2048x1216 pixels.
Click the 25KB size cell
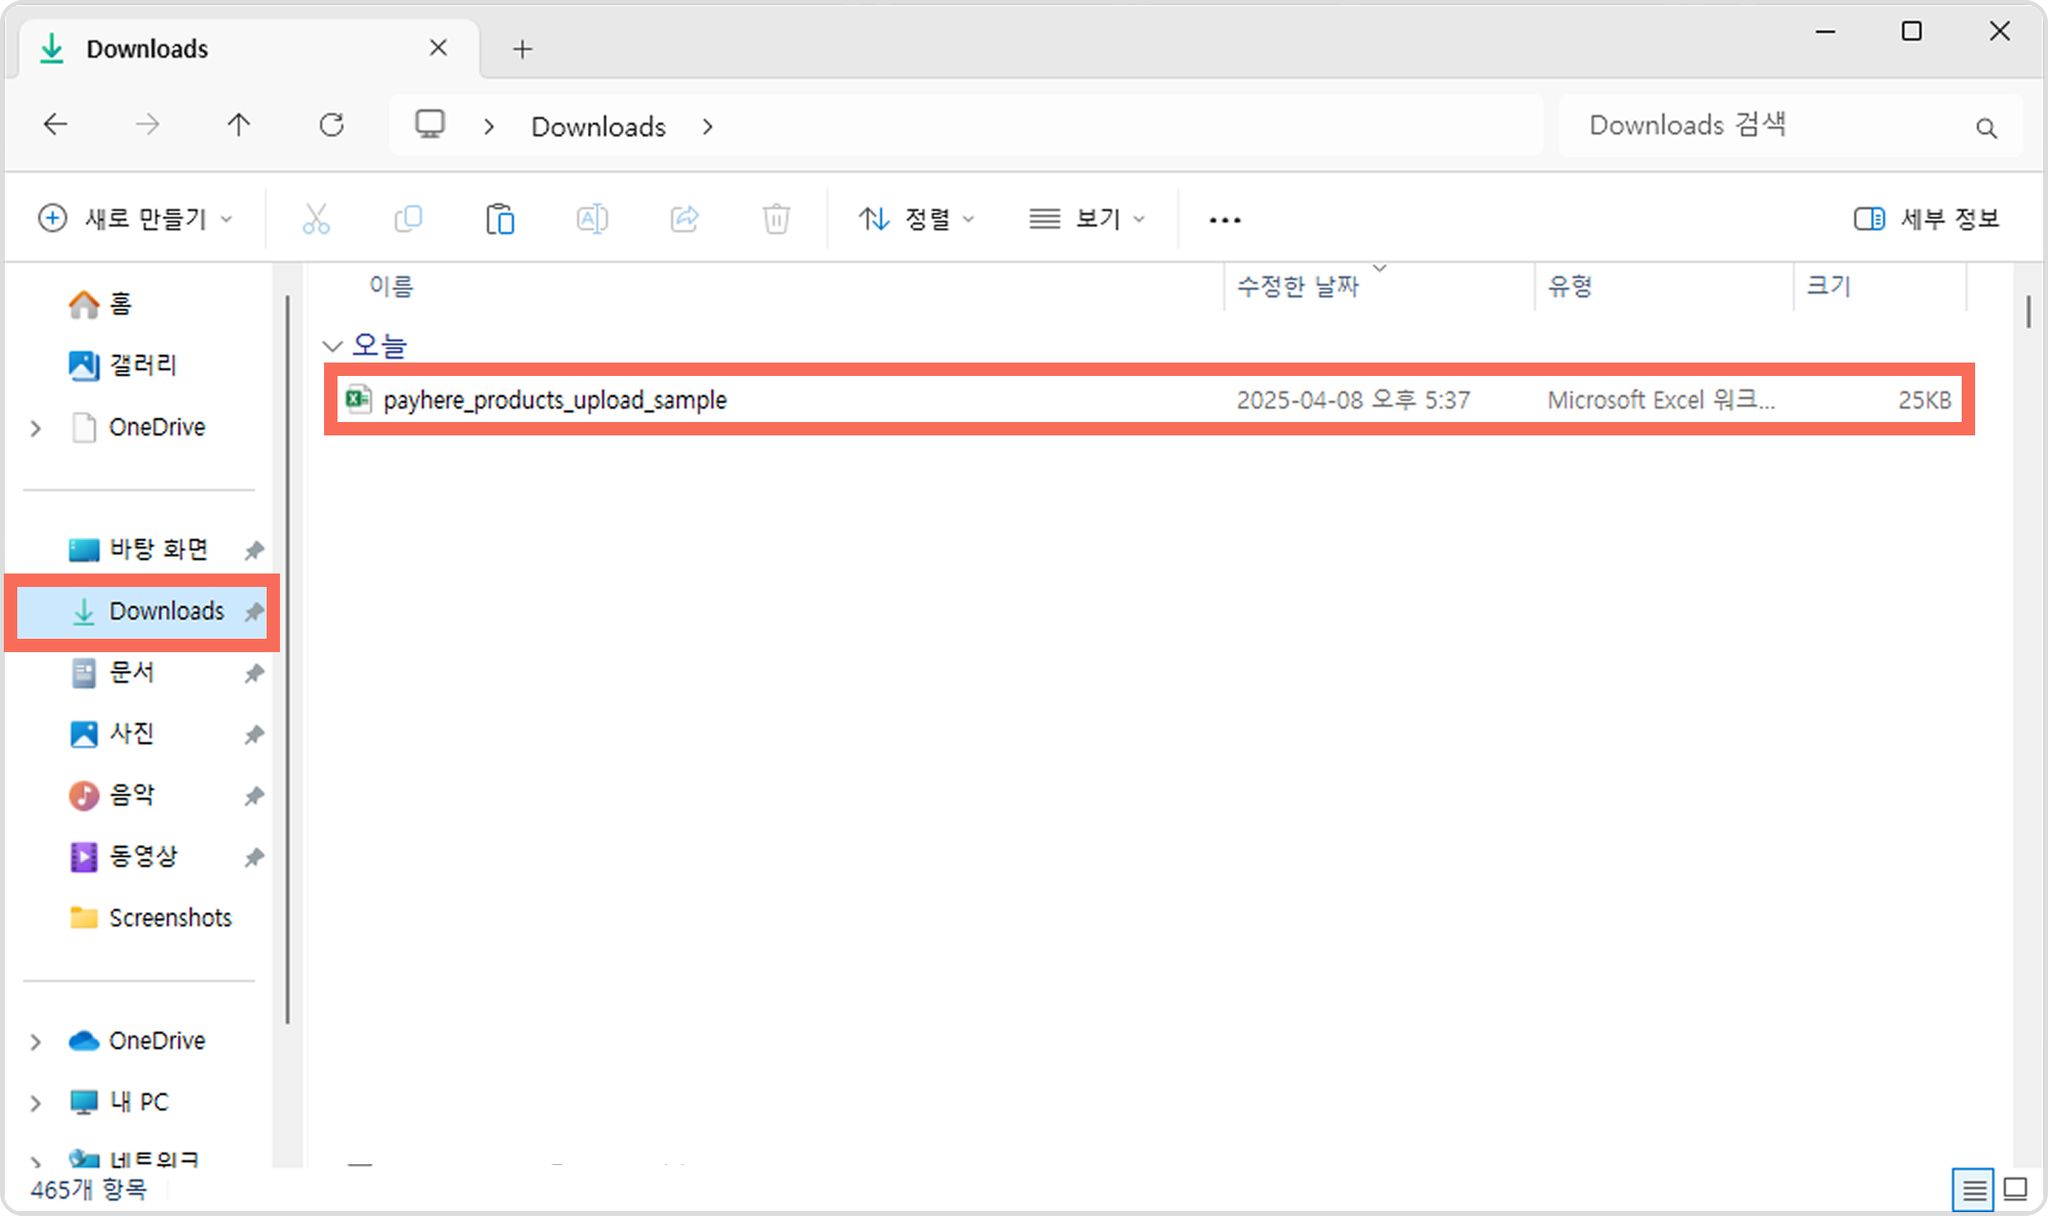click(x=1924, y=400)
